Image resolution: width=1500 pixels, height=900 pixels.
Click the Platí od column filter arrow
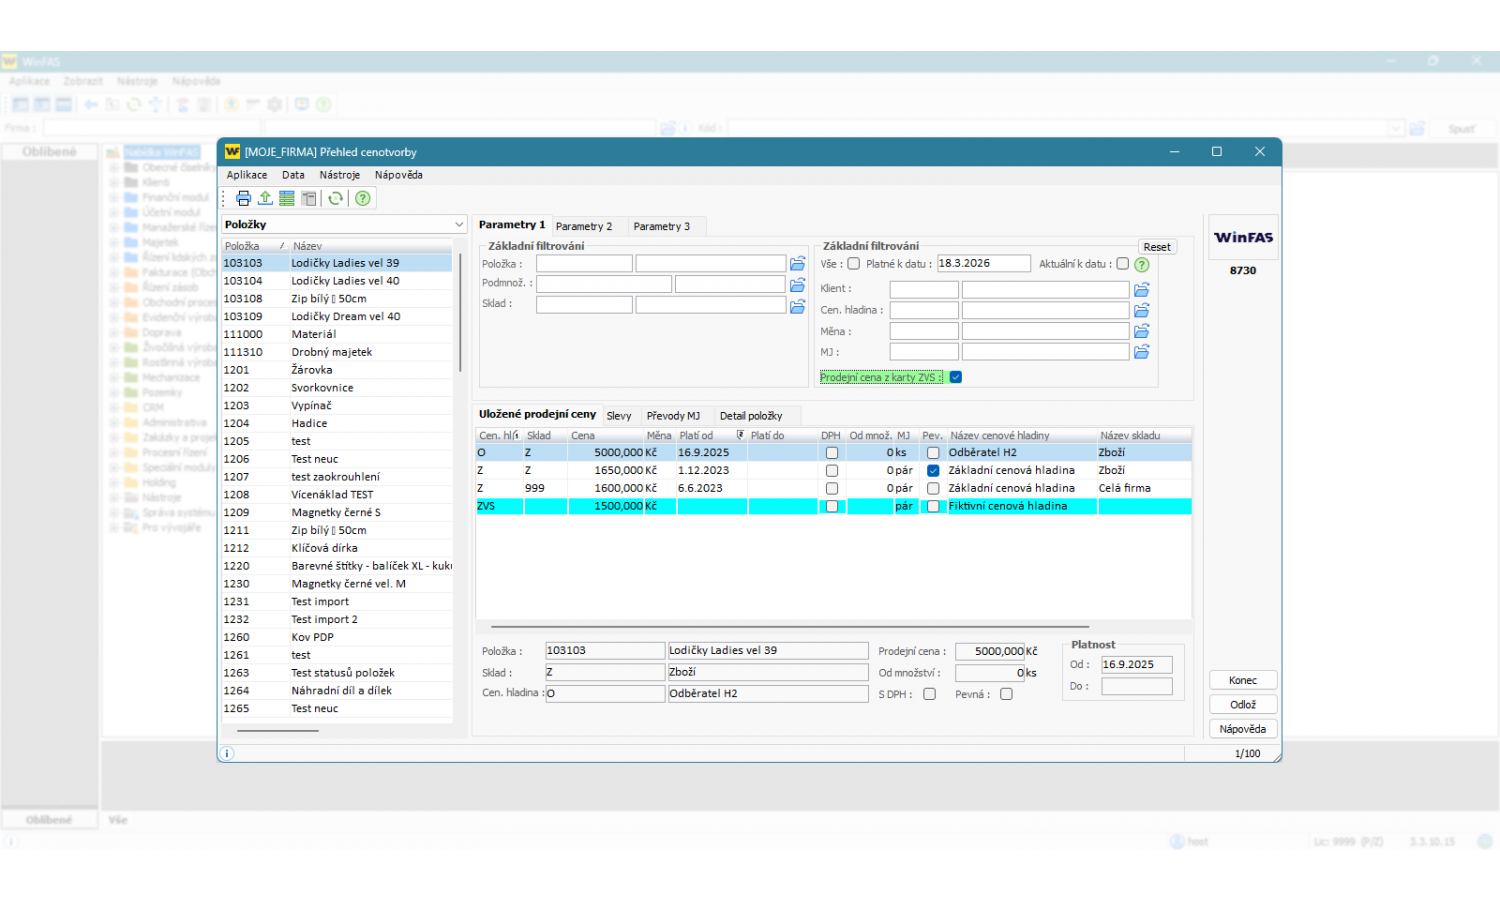740,435
